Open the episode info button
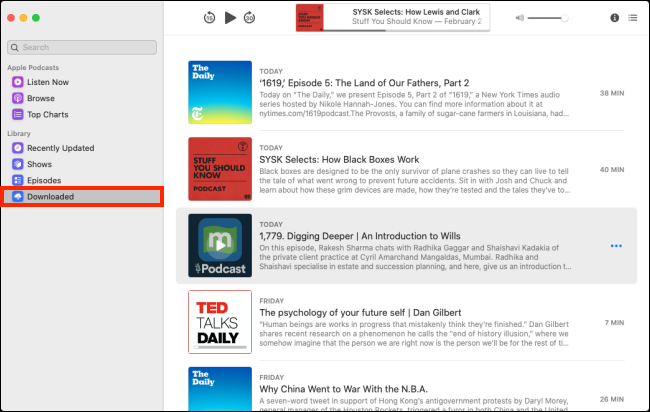650x412 pixels. [x=614, y=18]
